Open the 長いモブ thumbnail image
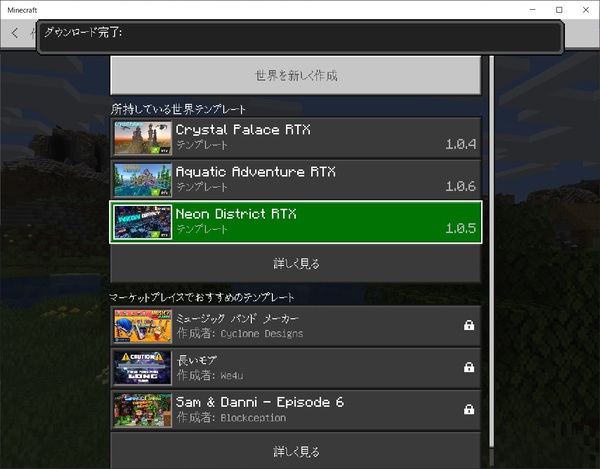600x469 pixels. point(143,368)
